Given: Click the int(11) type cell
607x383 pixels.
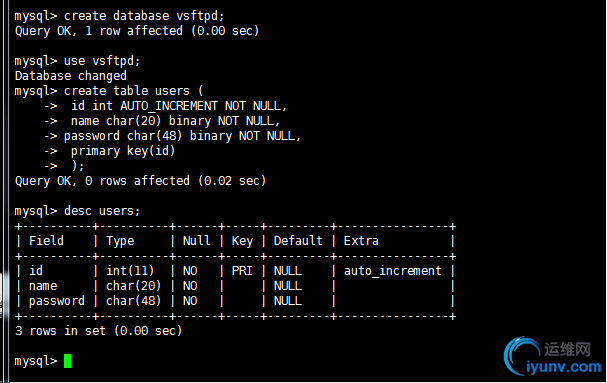Looking at the screenshot, I should (130, 271).
